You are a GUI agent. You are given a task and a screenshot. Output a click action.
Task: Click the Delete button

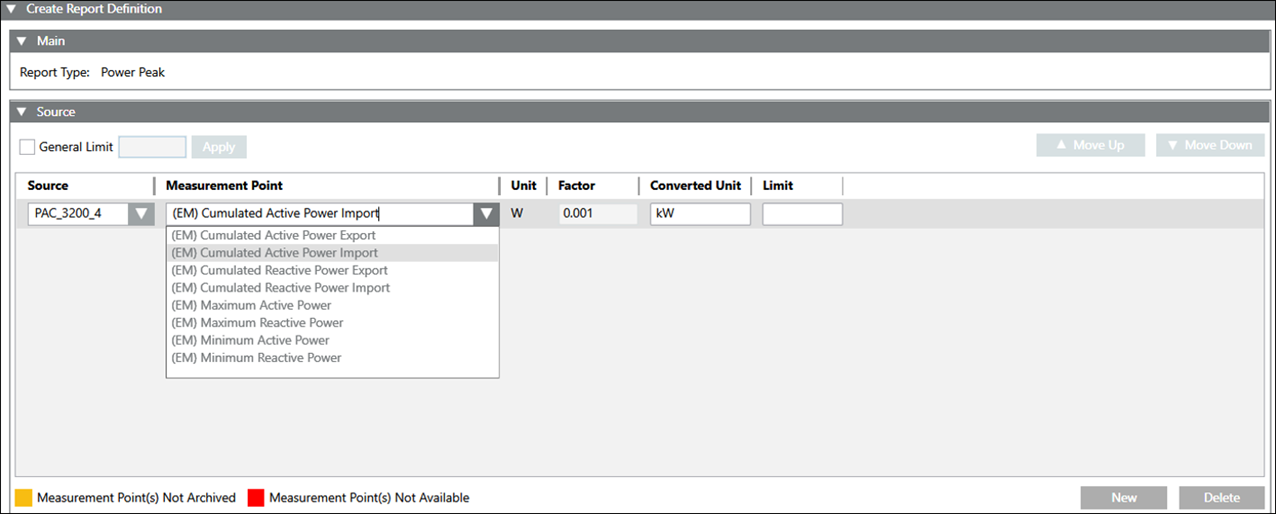(x=1222, y=497)
